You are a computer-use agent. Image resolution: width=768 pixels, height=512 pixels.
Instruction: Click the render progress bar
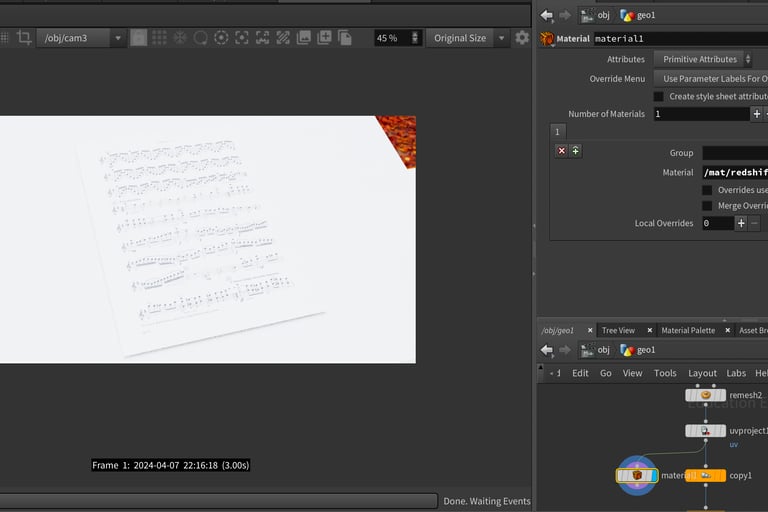click(218, 501)
